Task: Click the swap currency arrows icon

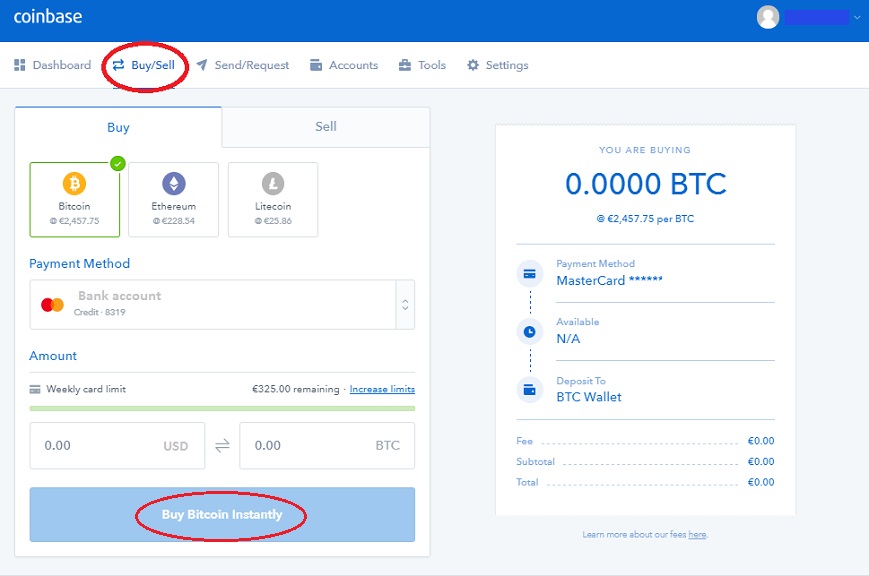Action: coord(222,446)
